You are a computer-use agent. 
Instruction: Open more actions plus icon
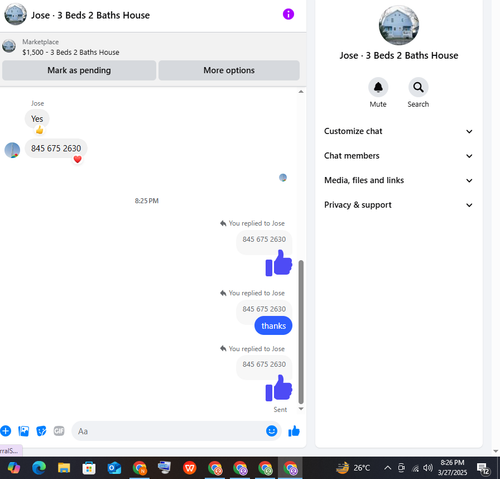point(6,431)
